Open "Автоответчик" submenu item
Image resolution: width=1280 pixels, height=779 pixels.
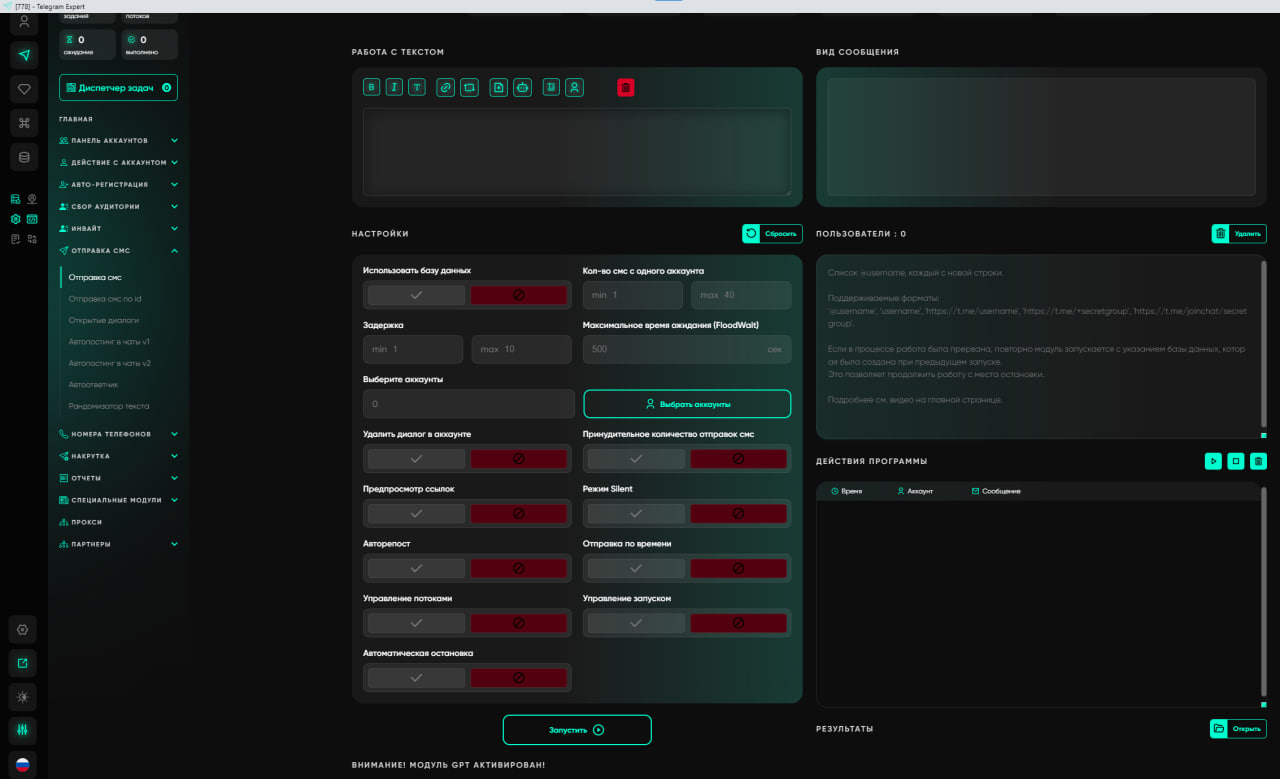point(93,384)
